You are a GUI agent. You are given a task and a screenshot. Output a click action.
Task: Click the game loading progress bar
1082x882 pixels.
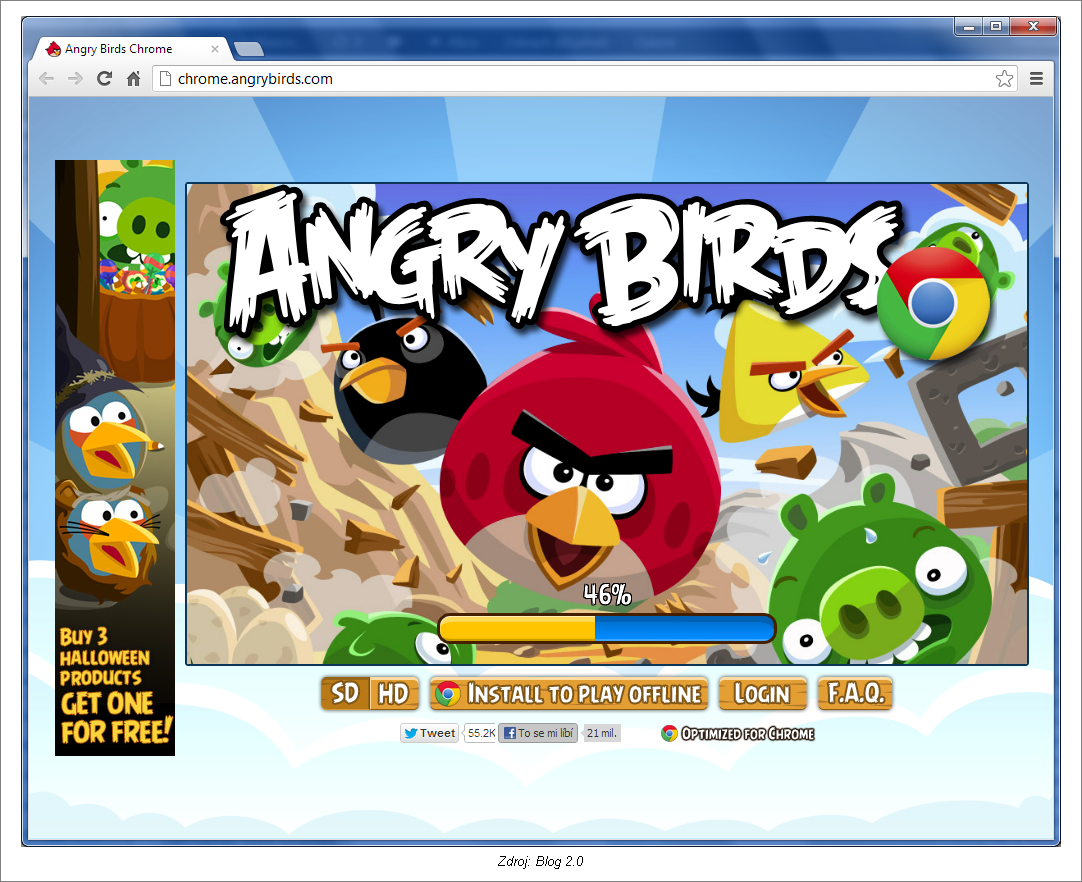click(607, 629)
